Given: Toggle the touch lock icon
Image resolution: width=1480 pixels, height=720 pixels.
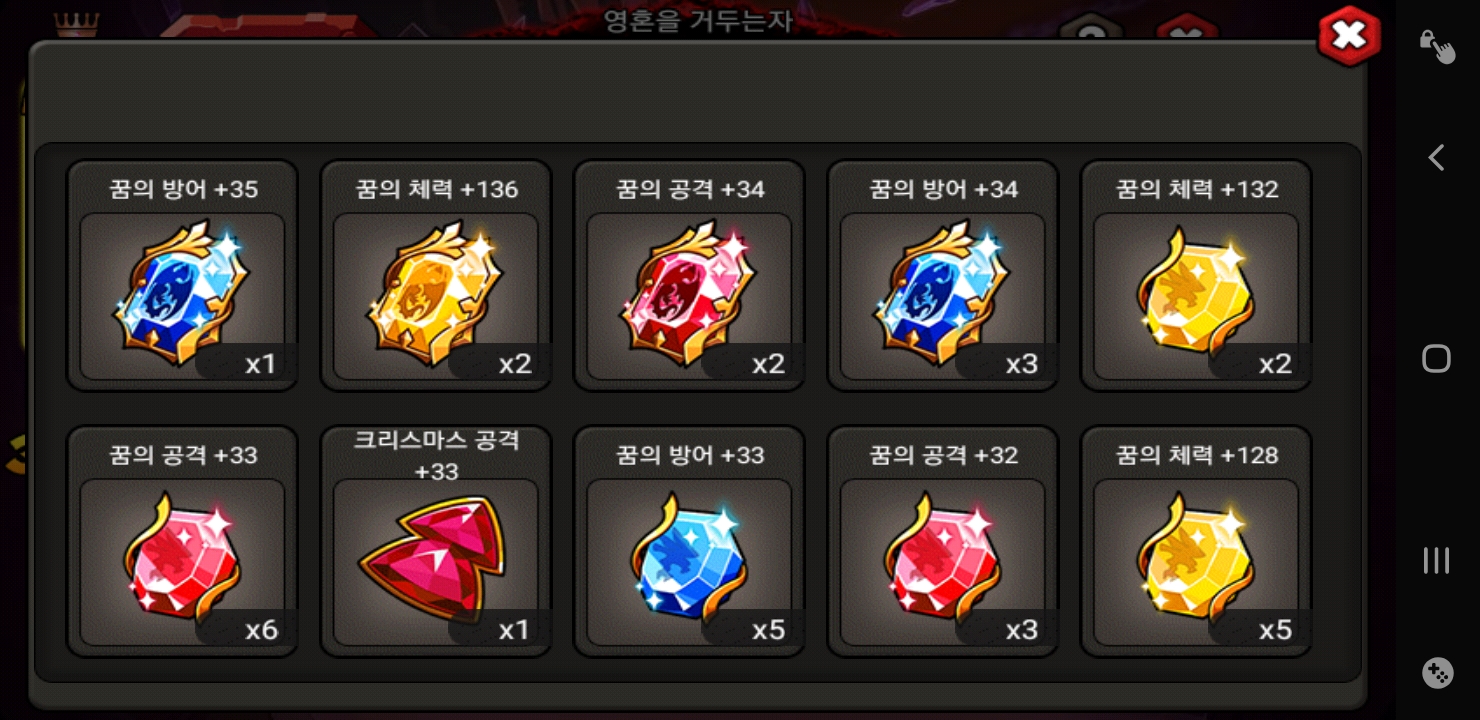Looking at the screenshot, I should (1437, 46).
